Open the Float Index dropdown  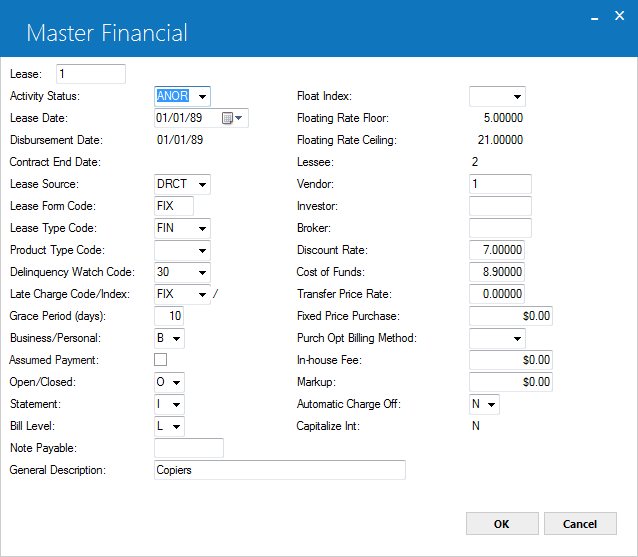pos(517,96)
